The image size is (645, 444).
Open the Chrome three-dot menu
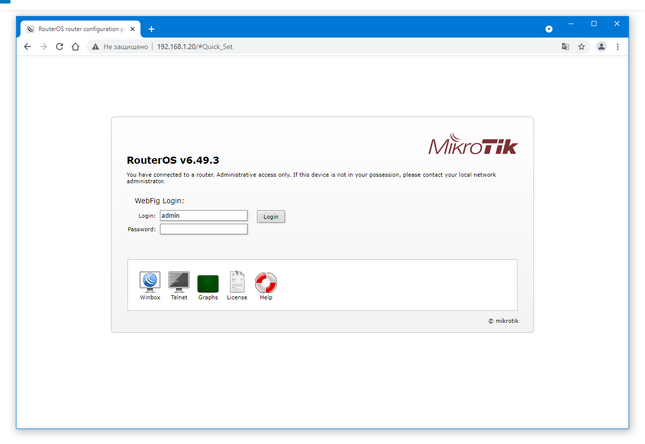617,46
